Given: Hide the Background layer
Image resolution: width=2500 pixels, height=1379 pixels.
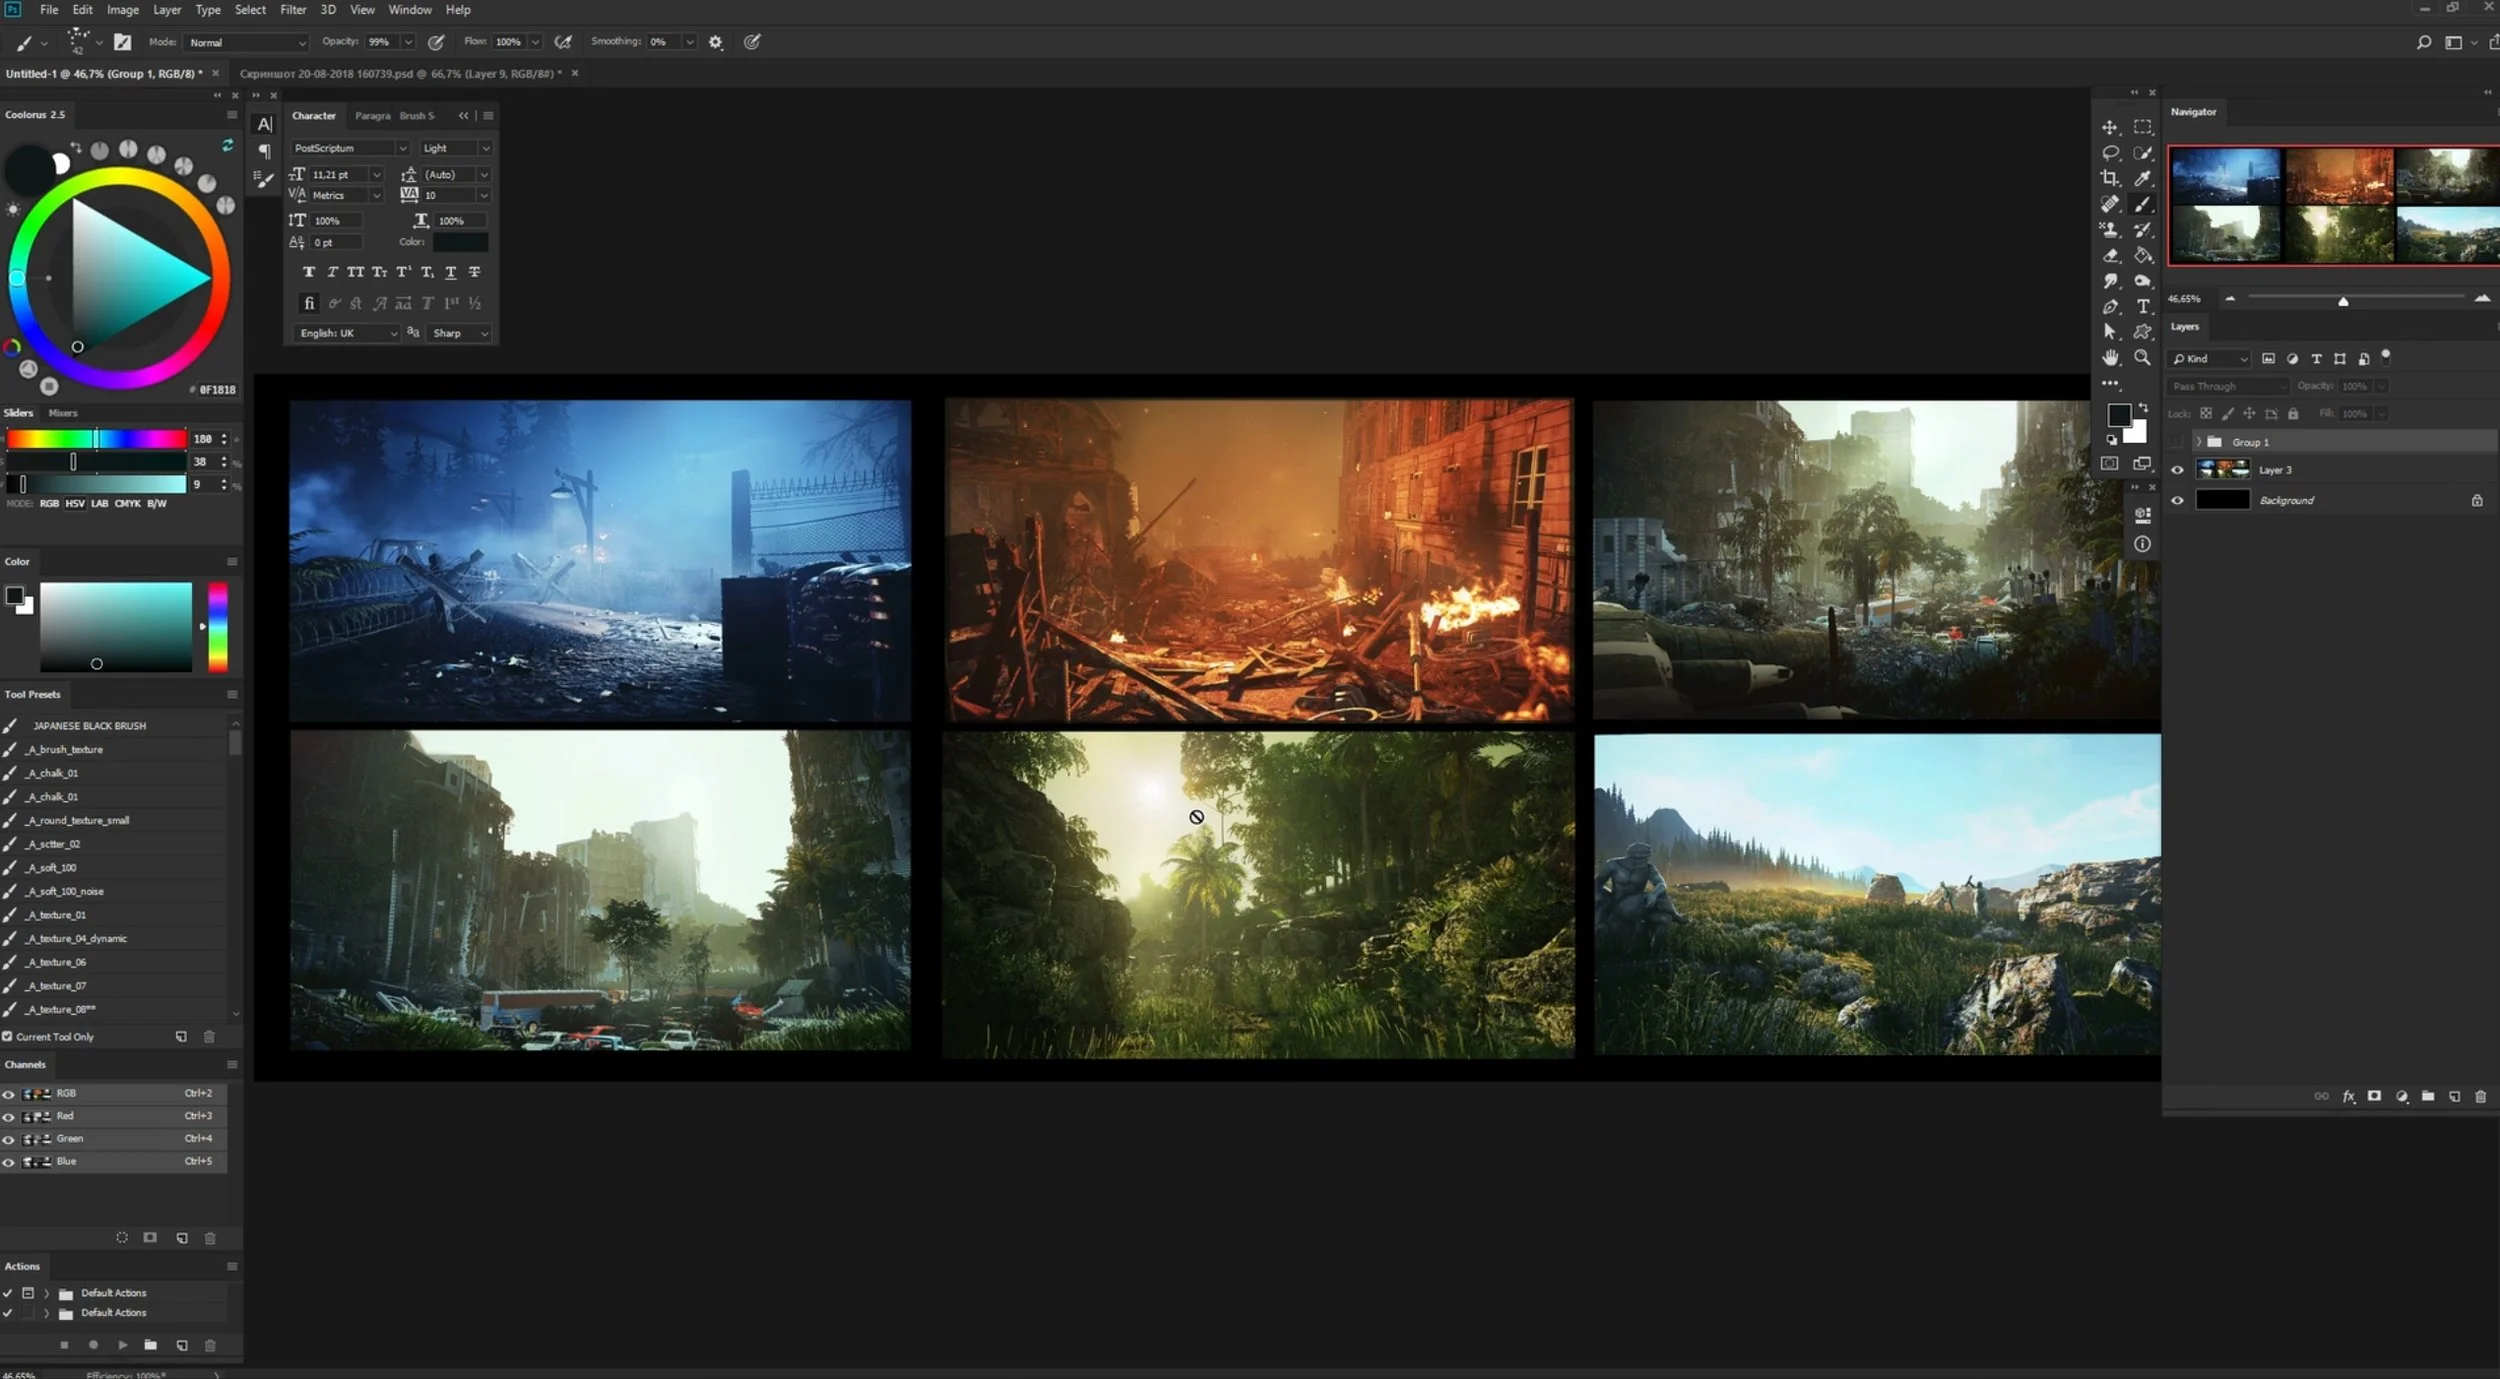Looking at the screenshot, I should click(2177, 500).
